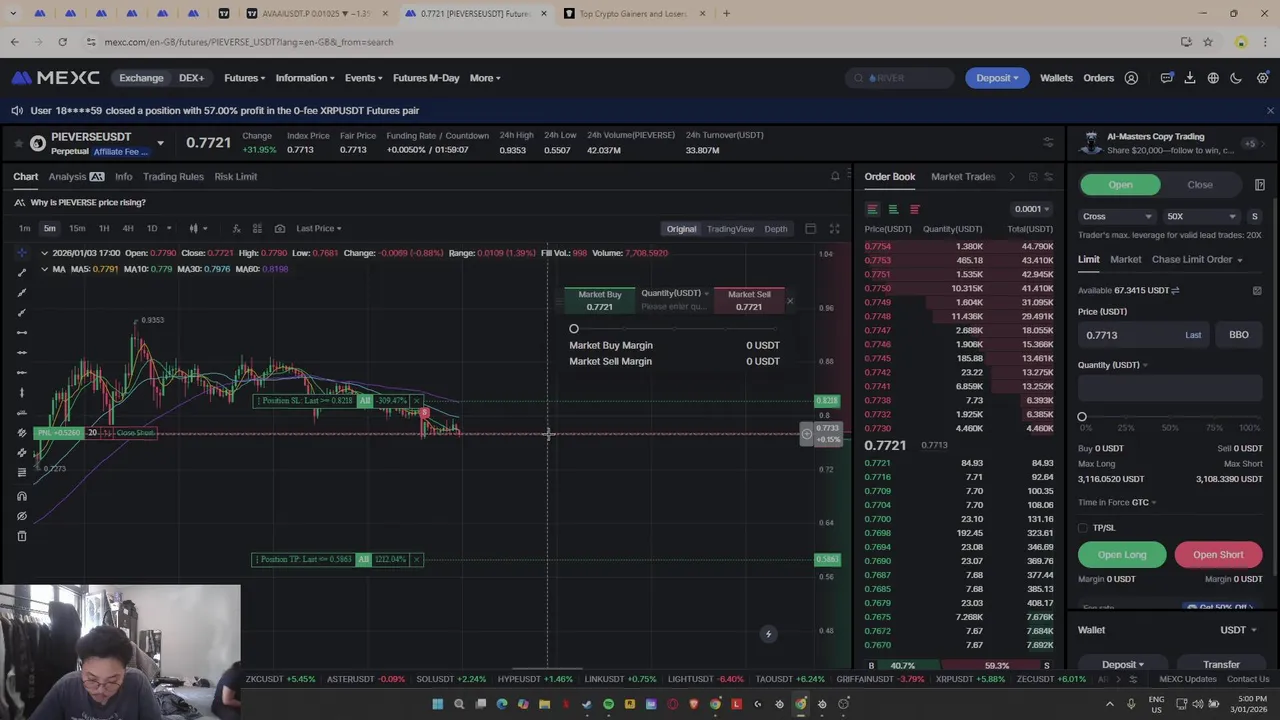Click the order quantity percentage slider handle
This screenshot has height=720, width=1280.
point(1082,417)
